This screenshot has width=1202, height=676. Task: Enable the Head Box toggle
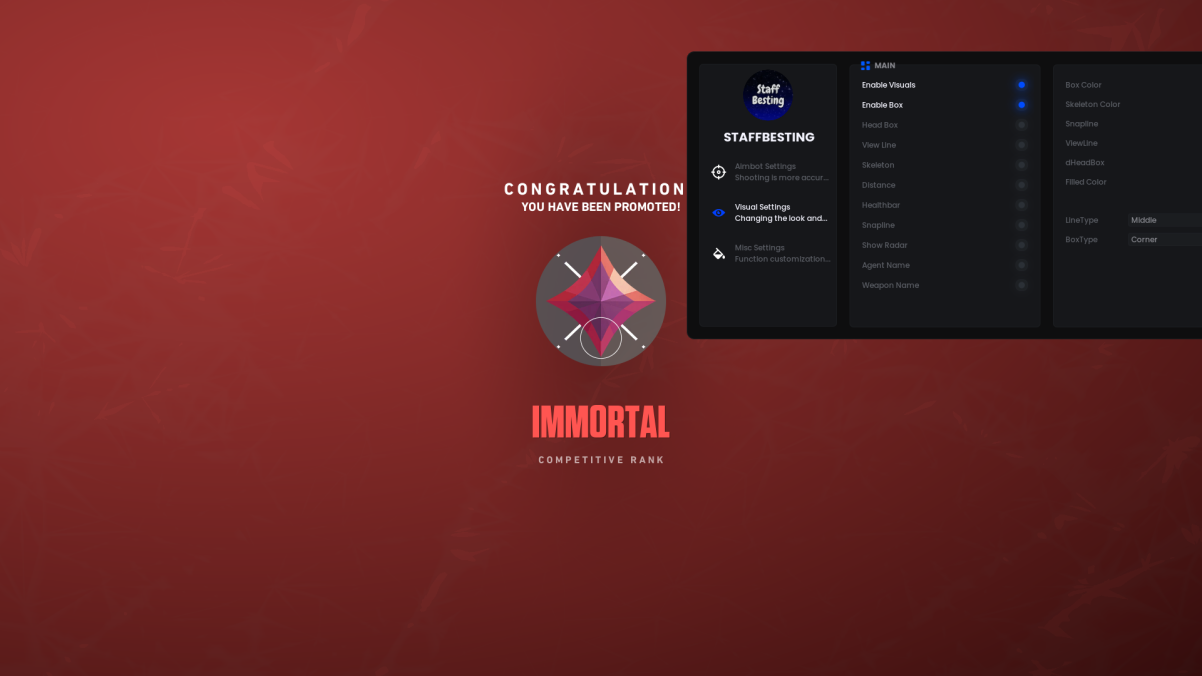1021,125
